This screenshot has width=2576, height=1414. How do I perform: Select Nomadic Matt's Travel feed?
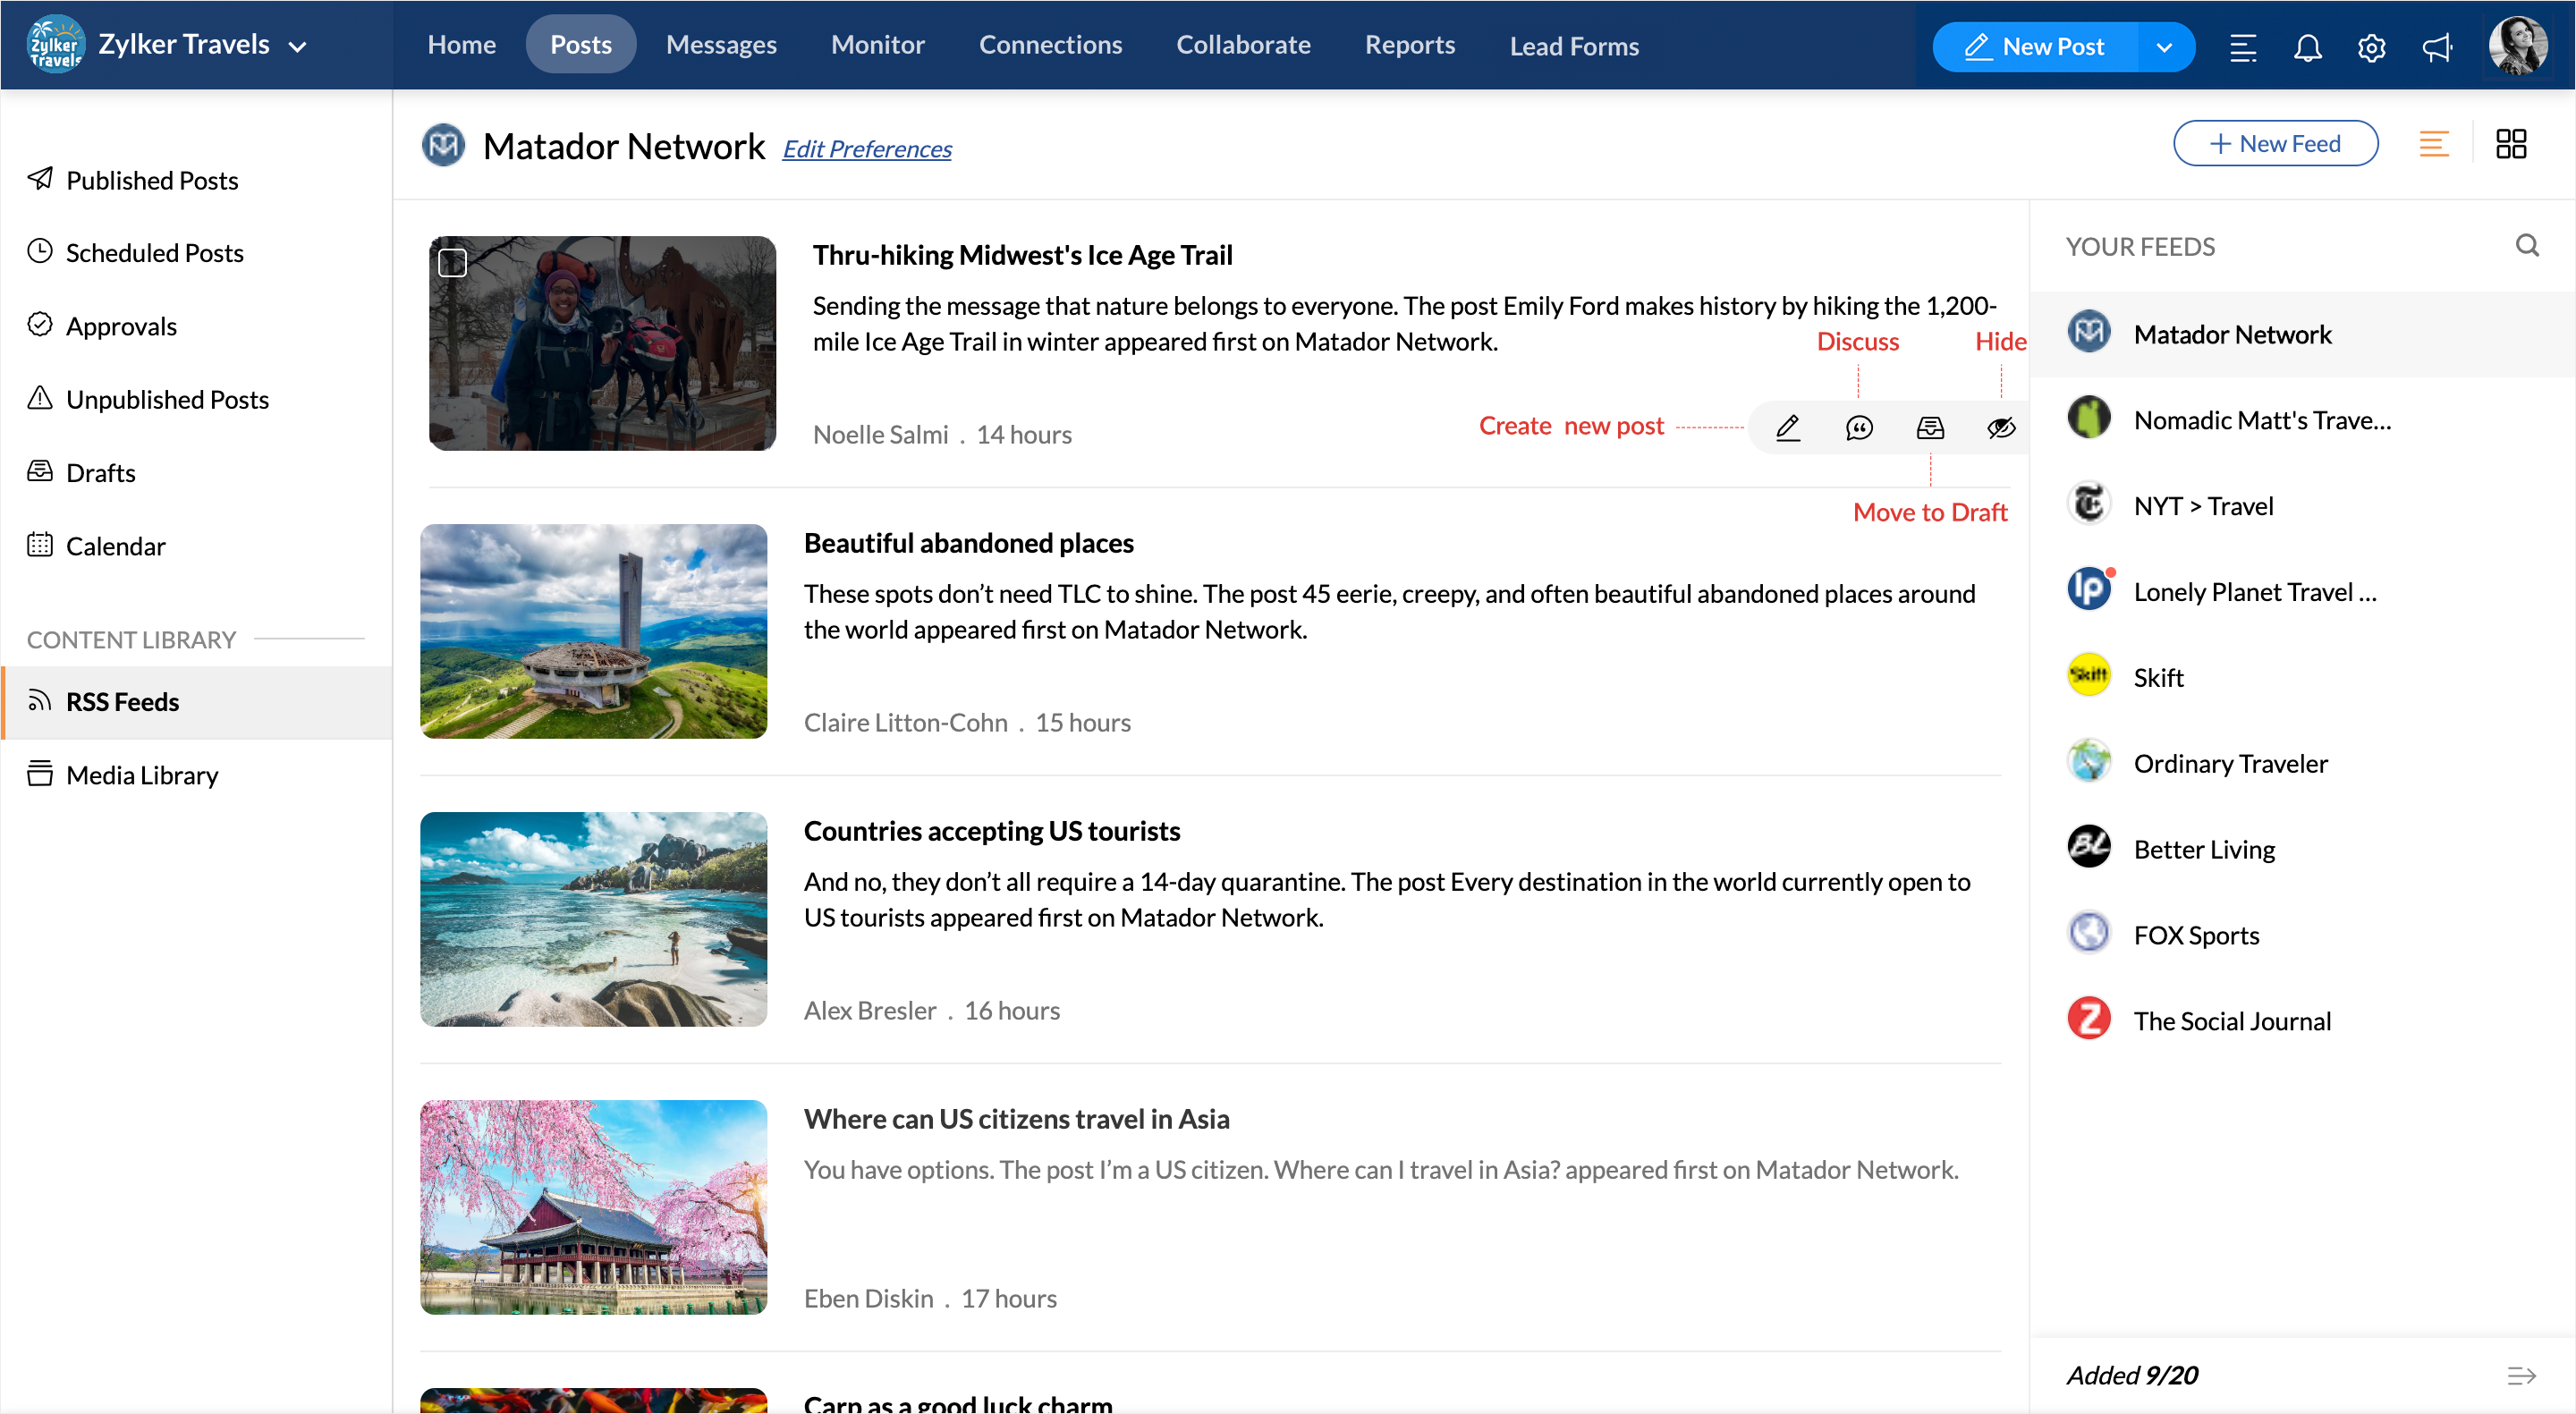(2303, 420)
